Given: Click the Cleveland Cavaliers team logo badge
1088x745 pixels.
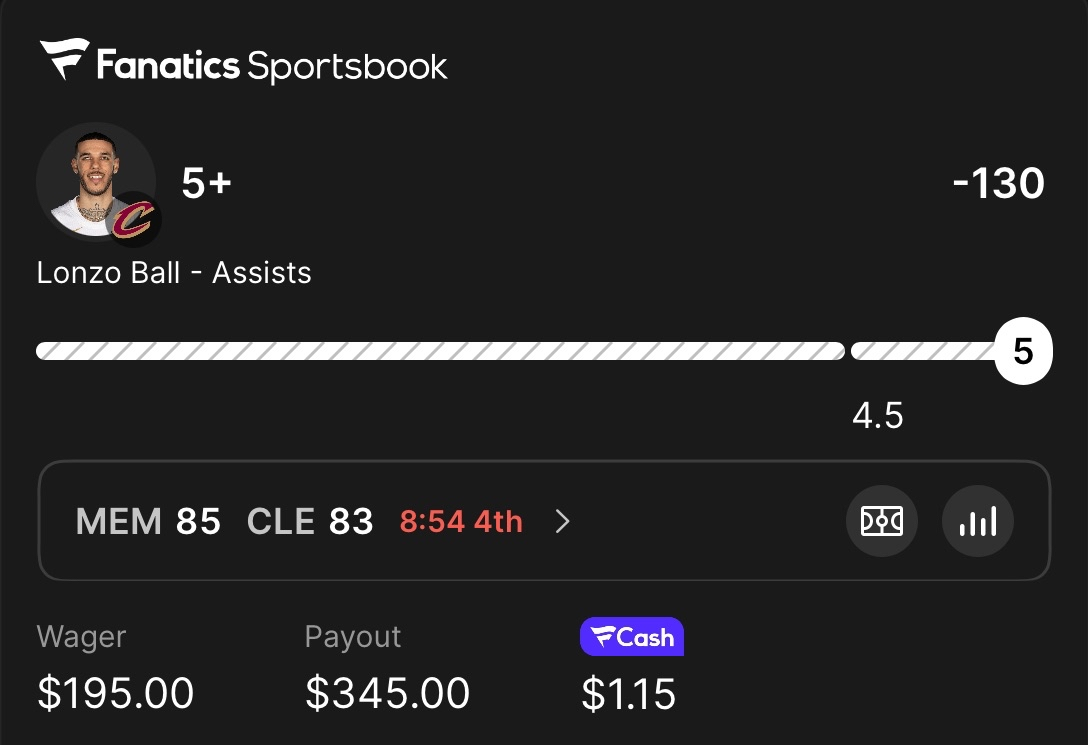Looking at the screenshot, I should pyautogui.click(x=132, y=219).
